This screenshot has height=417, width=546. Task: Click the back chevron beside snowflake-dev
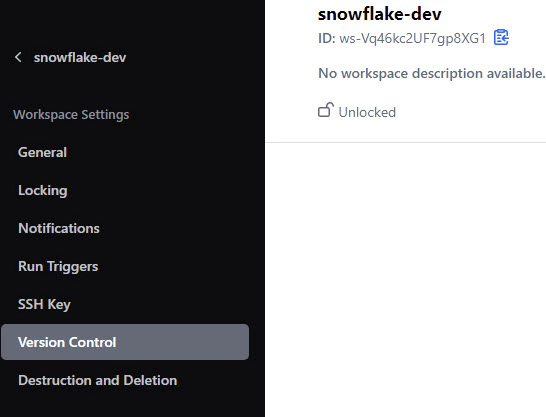[18, 57]
